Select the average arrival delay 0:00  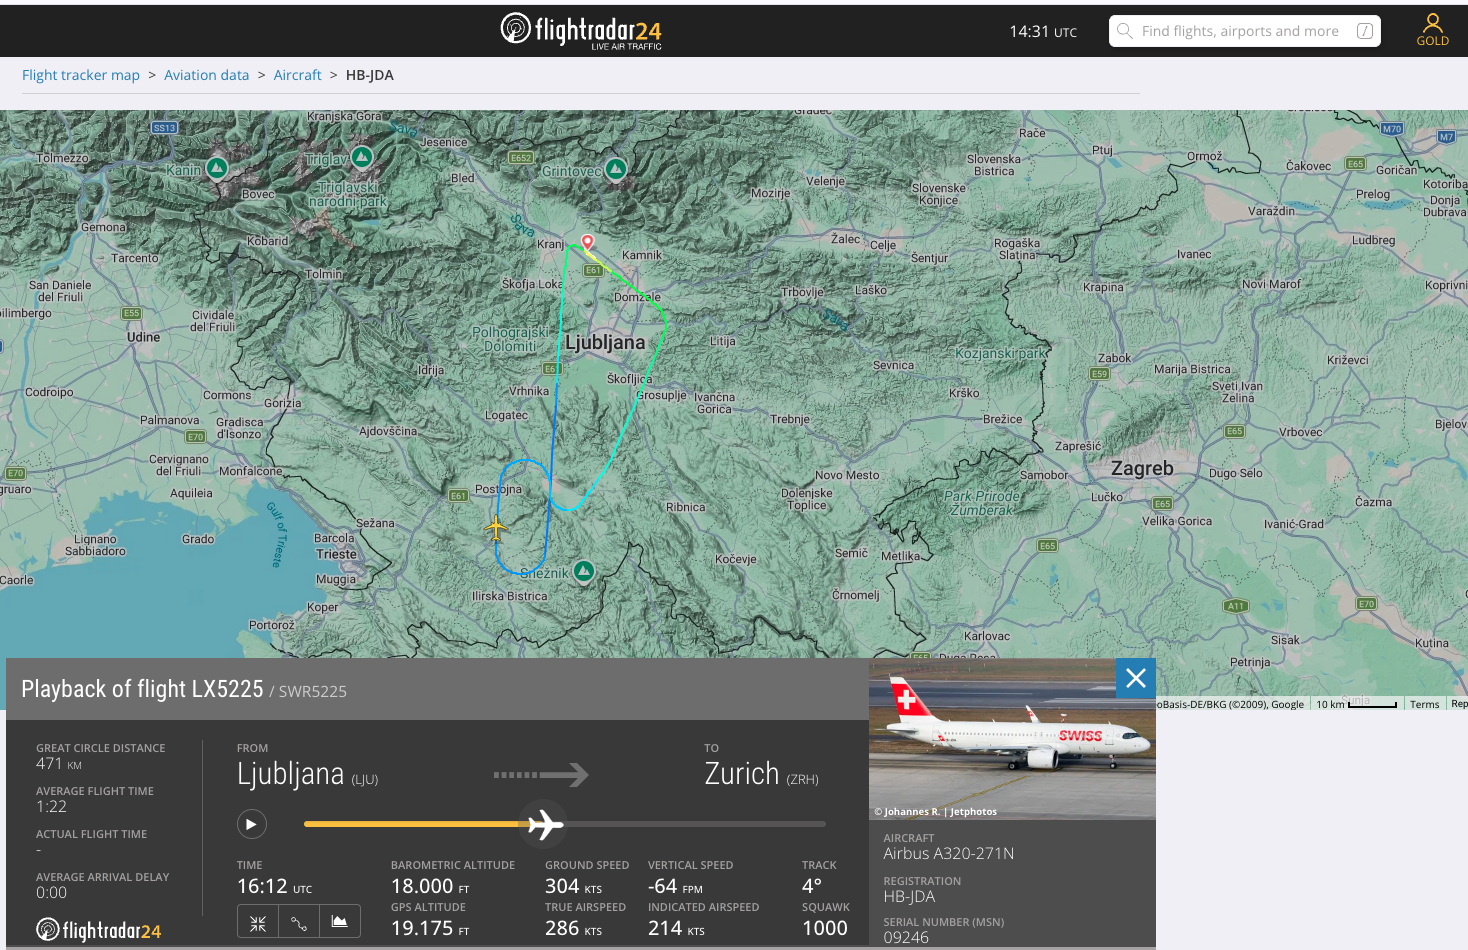(x=52, y=893)
